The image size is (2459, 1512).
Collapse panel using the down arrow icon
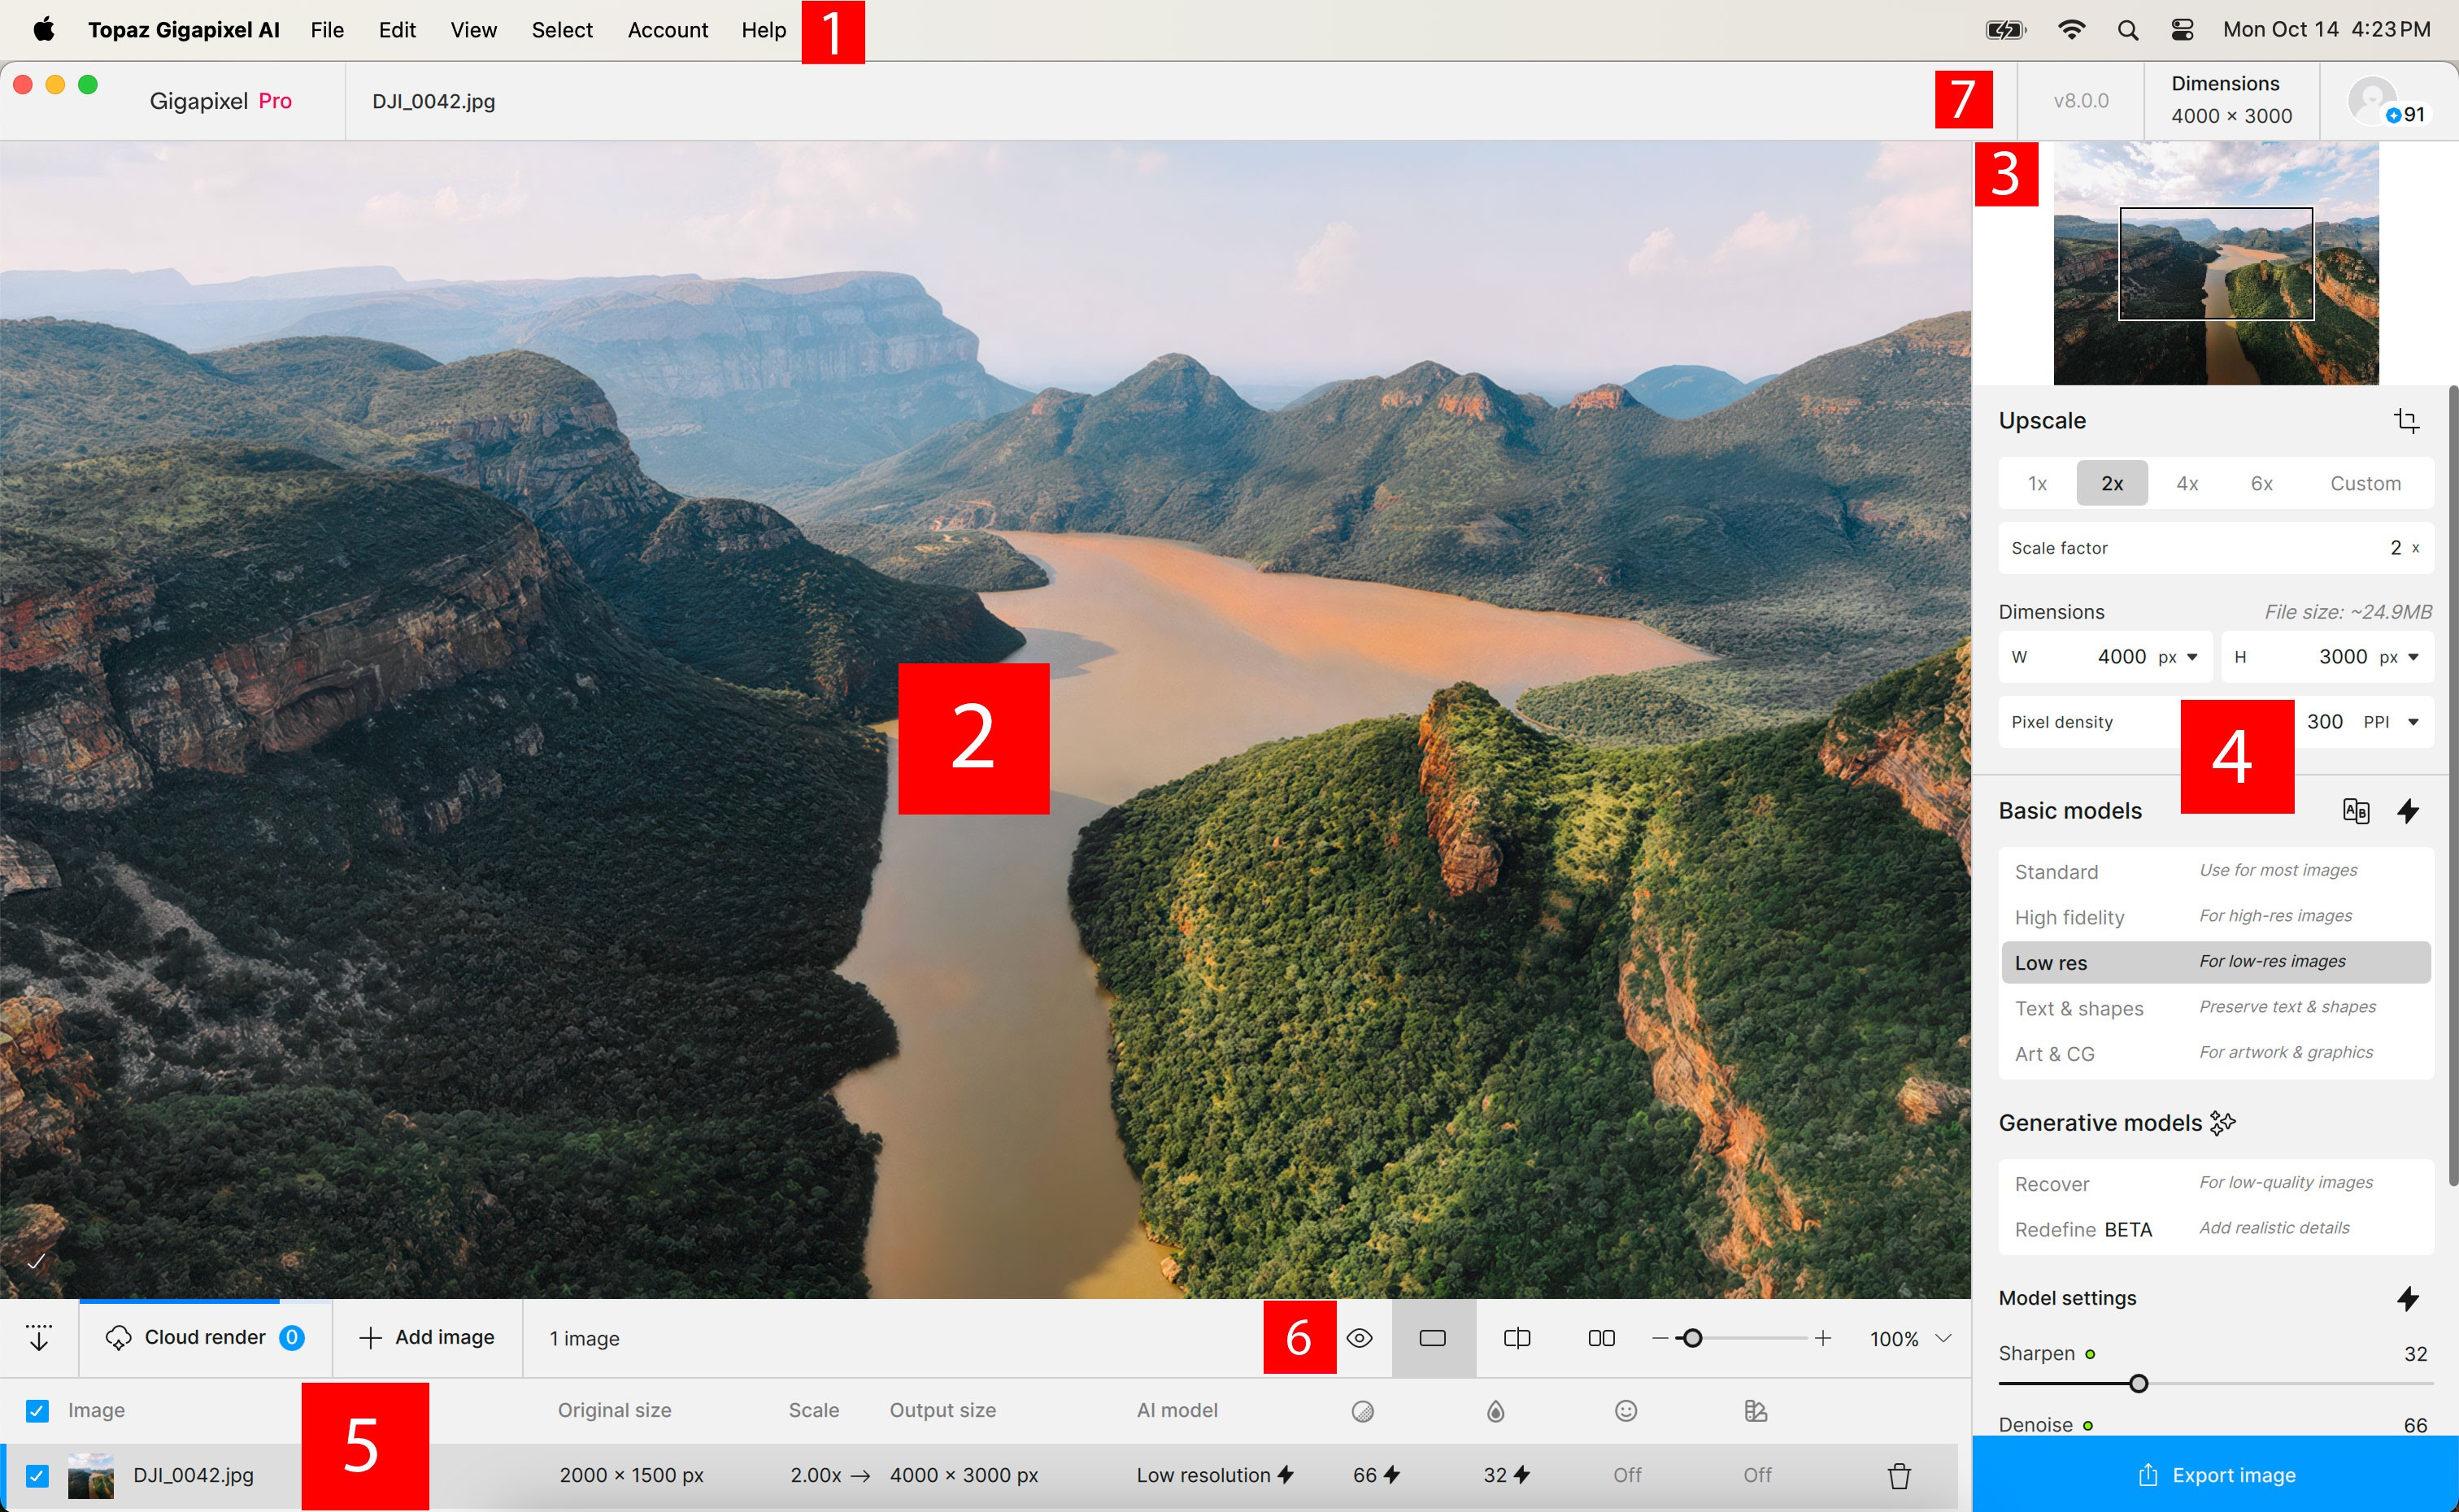pyautogui.click(x=39, y=1338)
